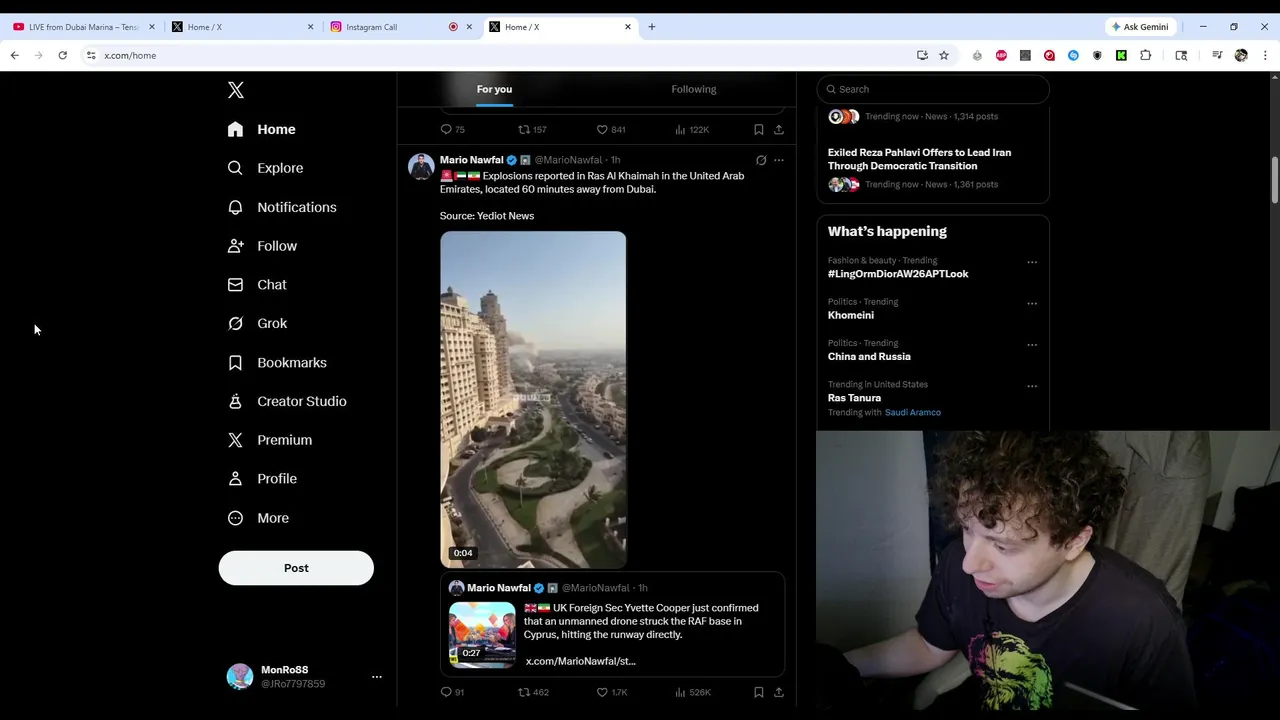Click the page vertical scrollbar
Image resolution: width=1280 pixels, height=720 pixels.
pos(1274,180)
